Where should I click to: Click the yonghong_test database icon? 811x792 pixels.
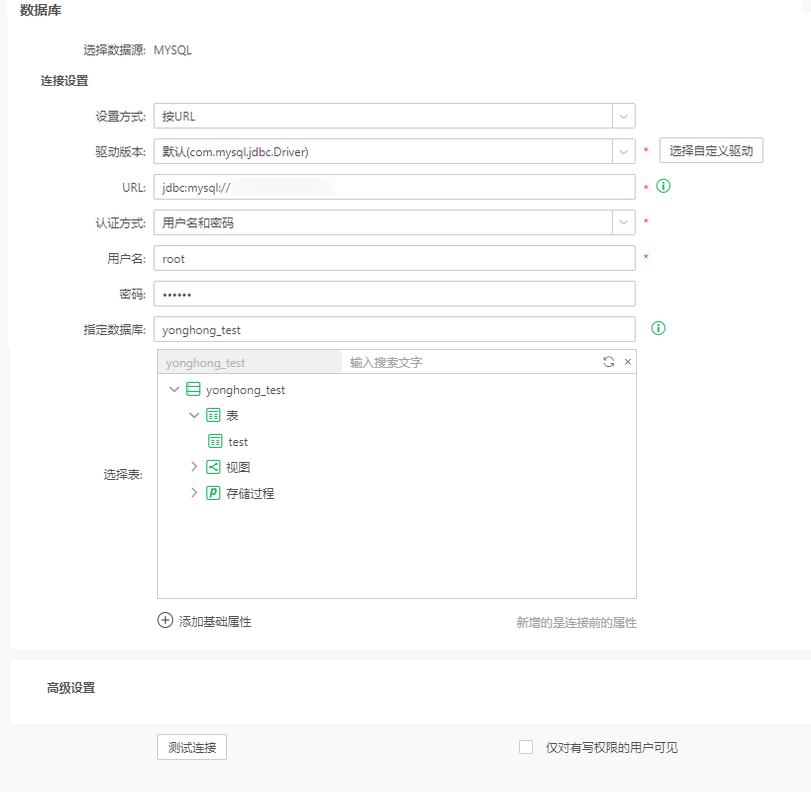click(x=193, y=390)
